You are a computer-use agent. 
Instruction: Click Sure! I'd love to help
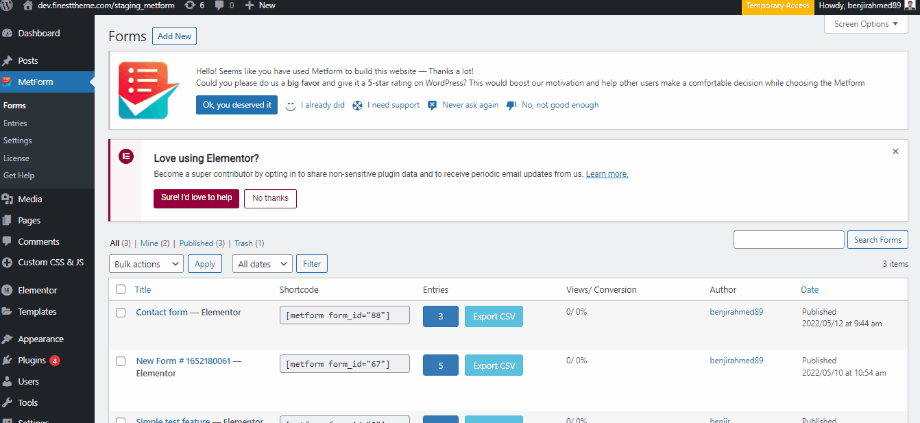click(x=197, y=198)
